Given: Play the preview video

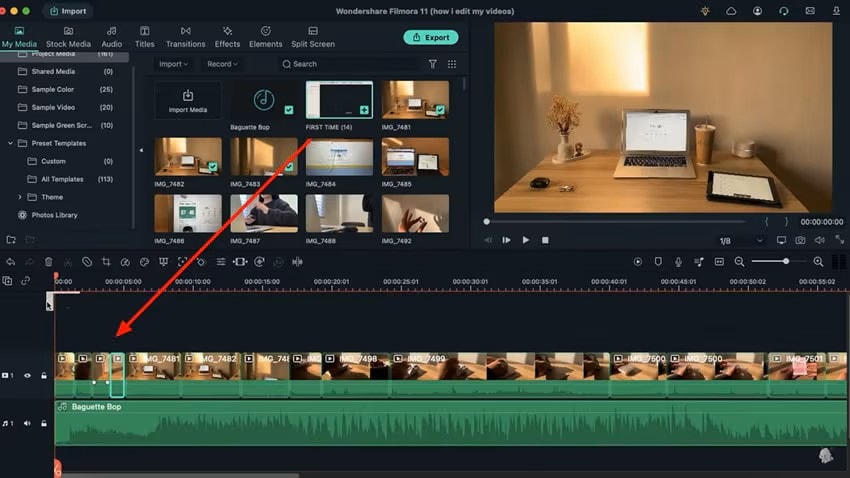Looking at the screenshot, I should pos(525,240).
